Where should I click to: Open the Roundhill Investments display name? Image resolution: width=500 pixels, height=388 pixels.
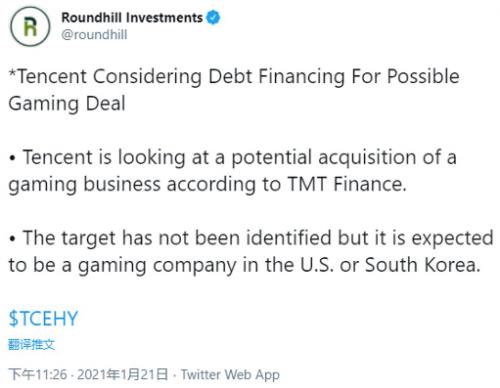click(132, 18)
